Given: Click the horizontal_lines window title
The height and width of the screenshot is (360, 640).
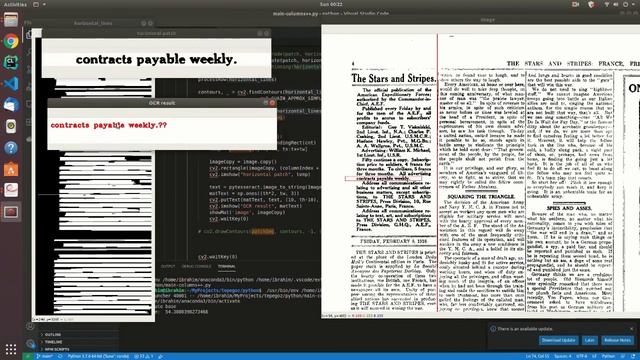Looking at the screenshot, I should [93, 23].
